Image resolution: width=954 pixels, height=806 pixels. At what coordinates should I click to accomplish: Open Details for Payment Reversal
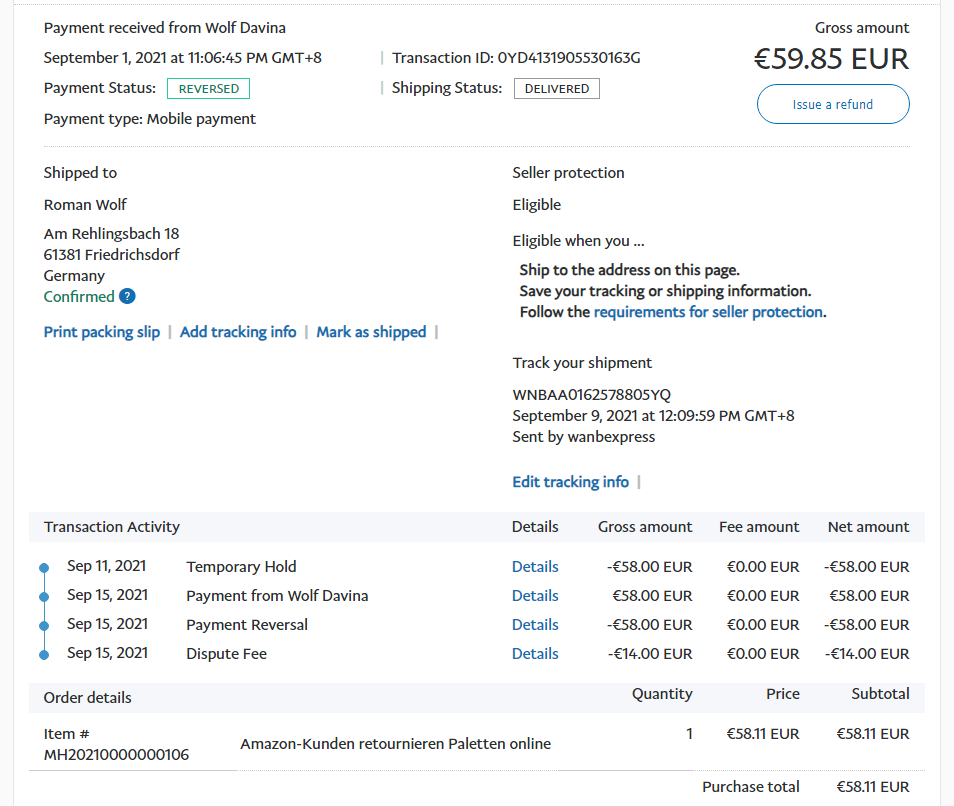(x=535, y=625)
